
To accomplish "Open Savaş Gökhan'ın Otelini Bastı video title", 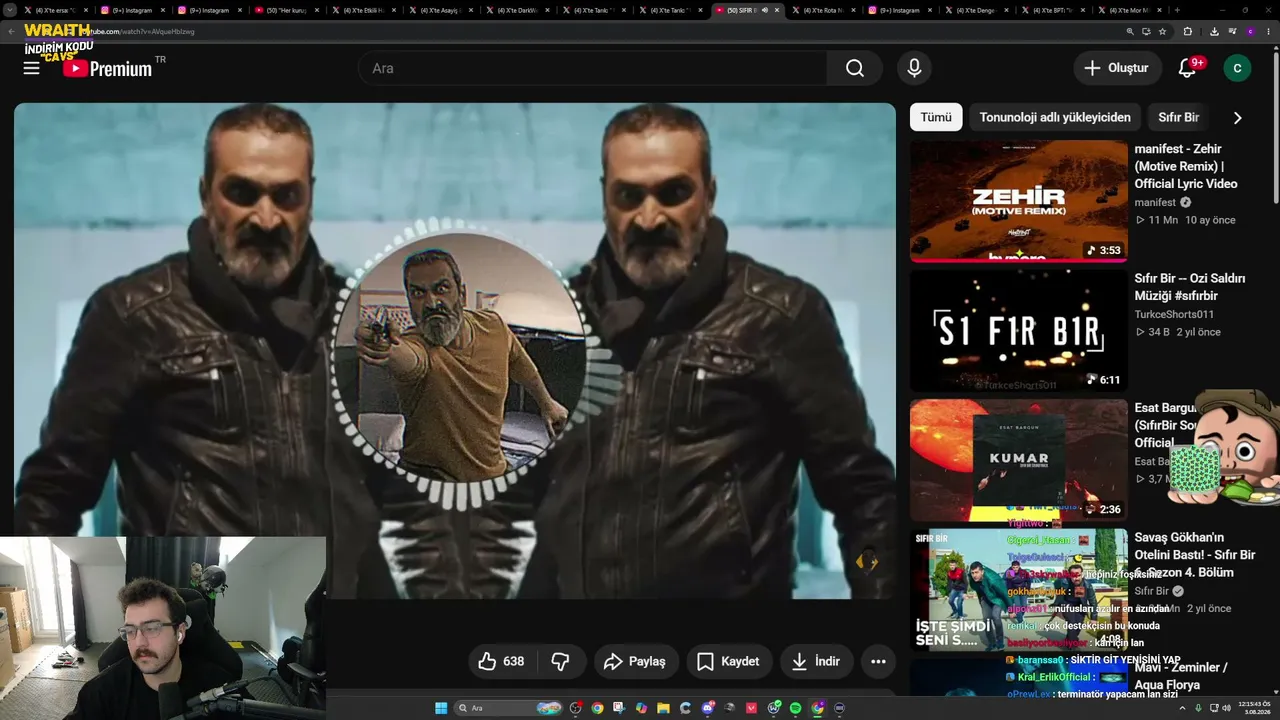I will (1195, 555).
